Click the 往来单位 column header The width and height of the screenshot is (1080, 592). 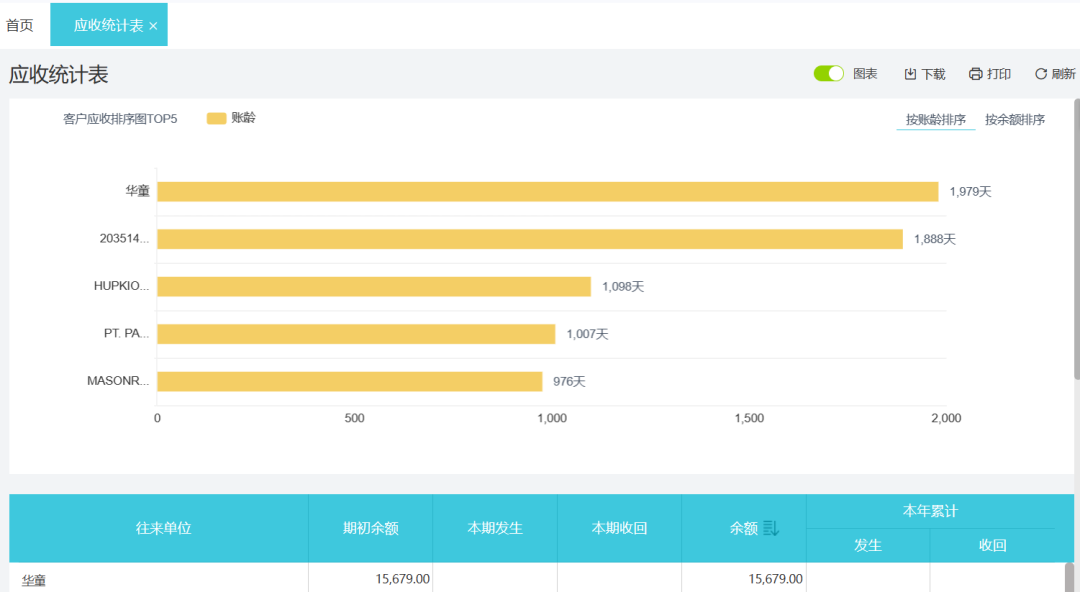[x=163, y=528]
